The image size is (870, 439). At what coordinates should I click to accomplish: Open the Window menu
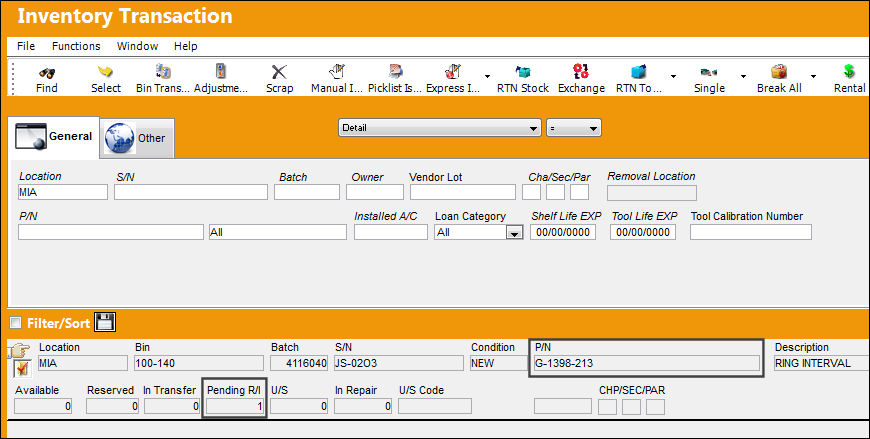[x=137, y=46]
